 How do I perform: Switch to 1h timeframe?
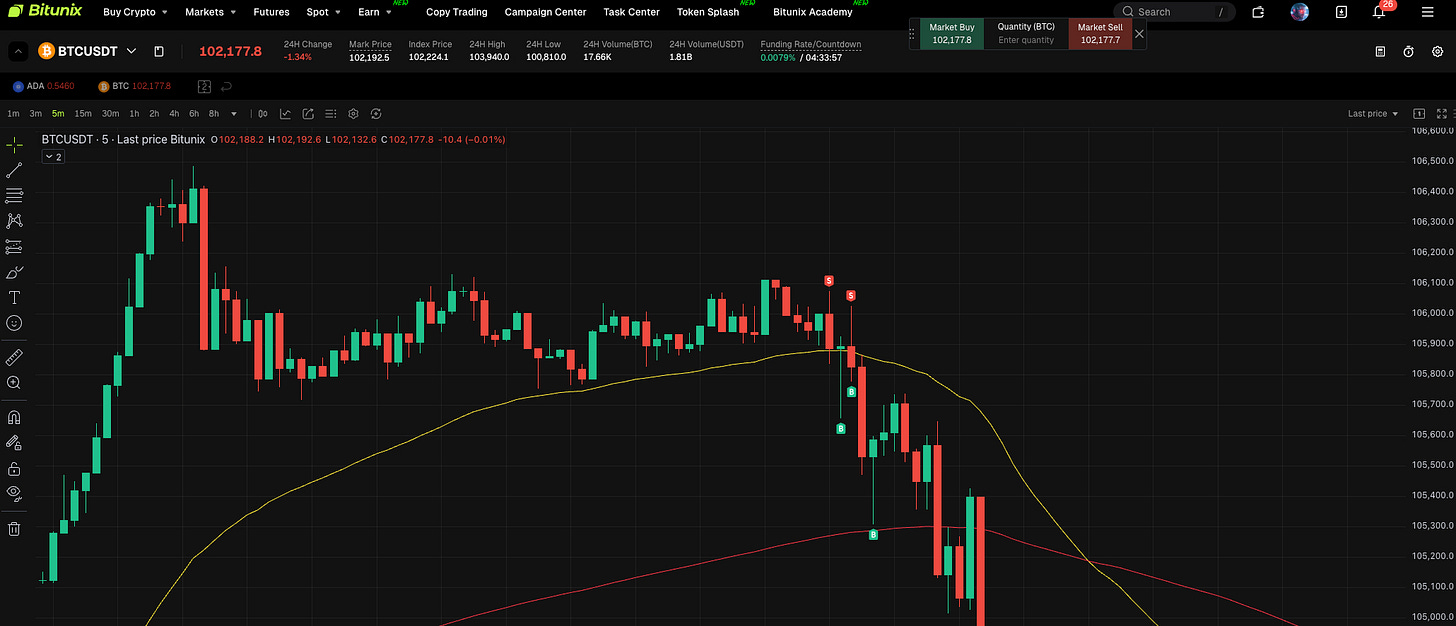pos(134,114)
